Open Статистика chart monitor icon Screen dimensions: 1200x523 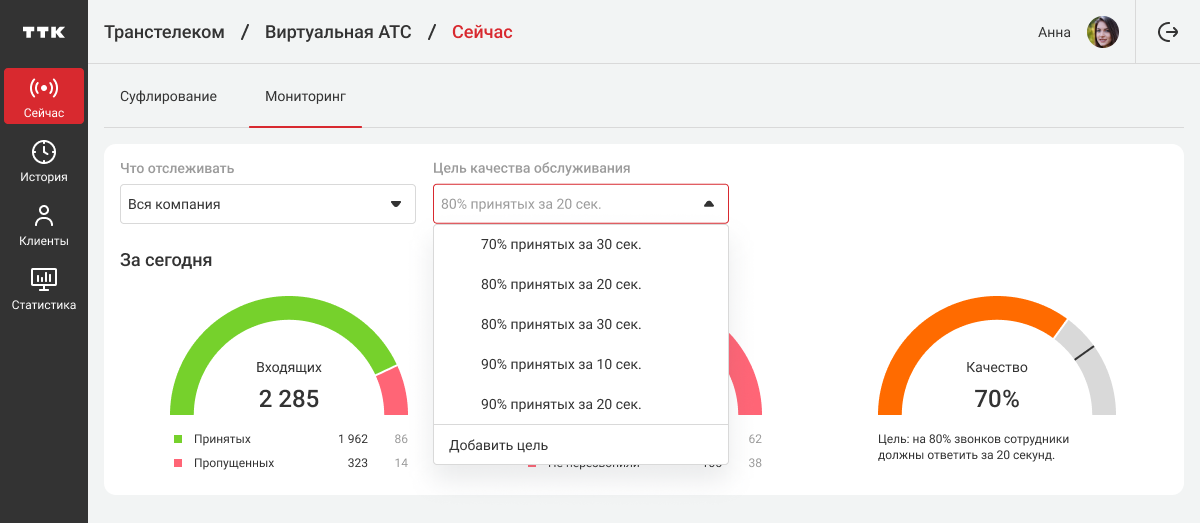[x=44, y=278]
